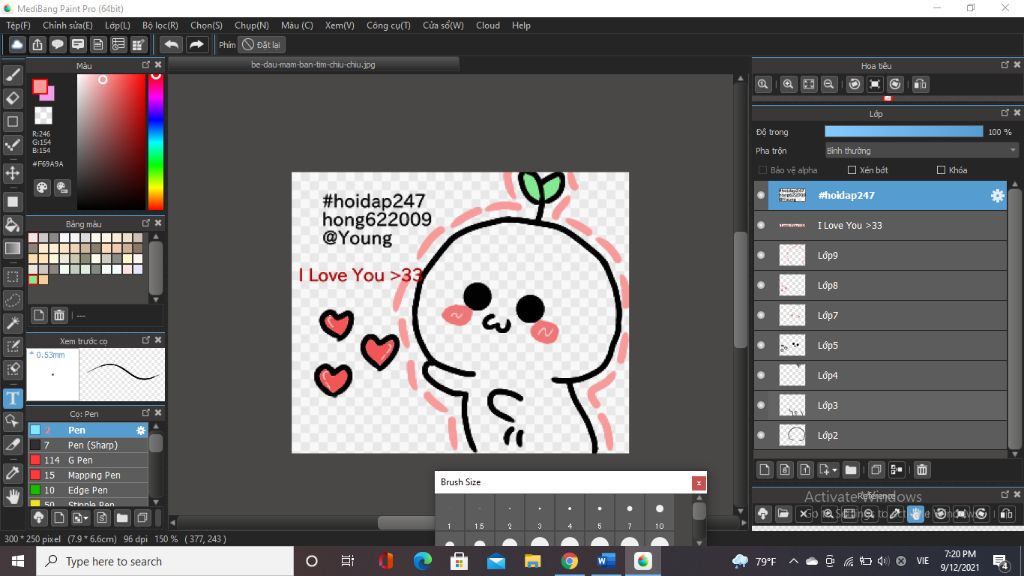Open the Pha trộn blending dropdown

(x=921, y=151)
